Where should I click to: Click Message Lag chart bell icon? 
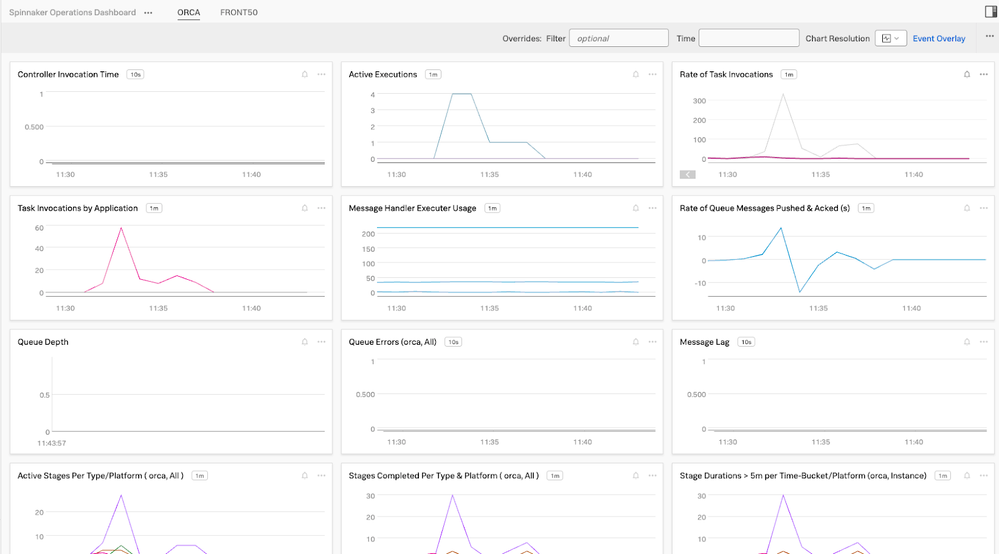pos(967,342)
